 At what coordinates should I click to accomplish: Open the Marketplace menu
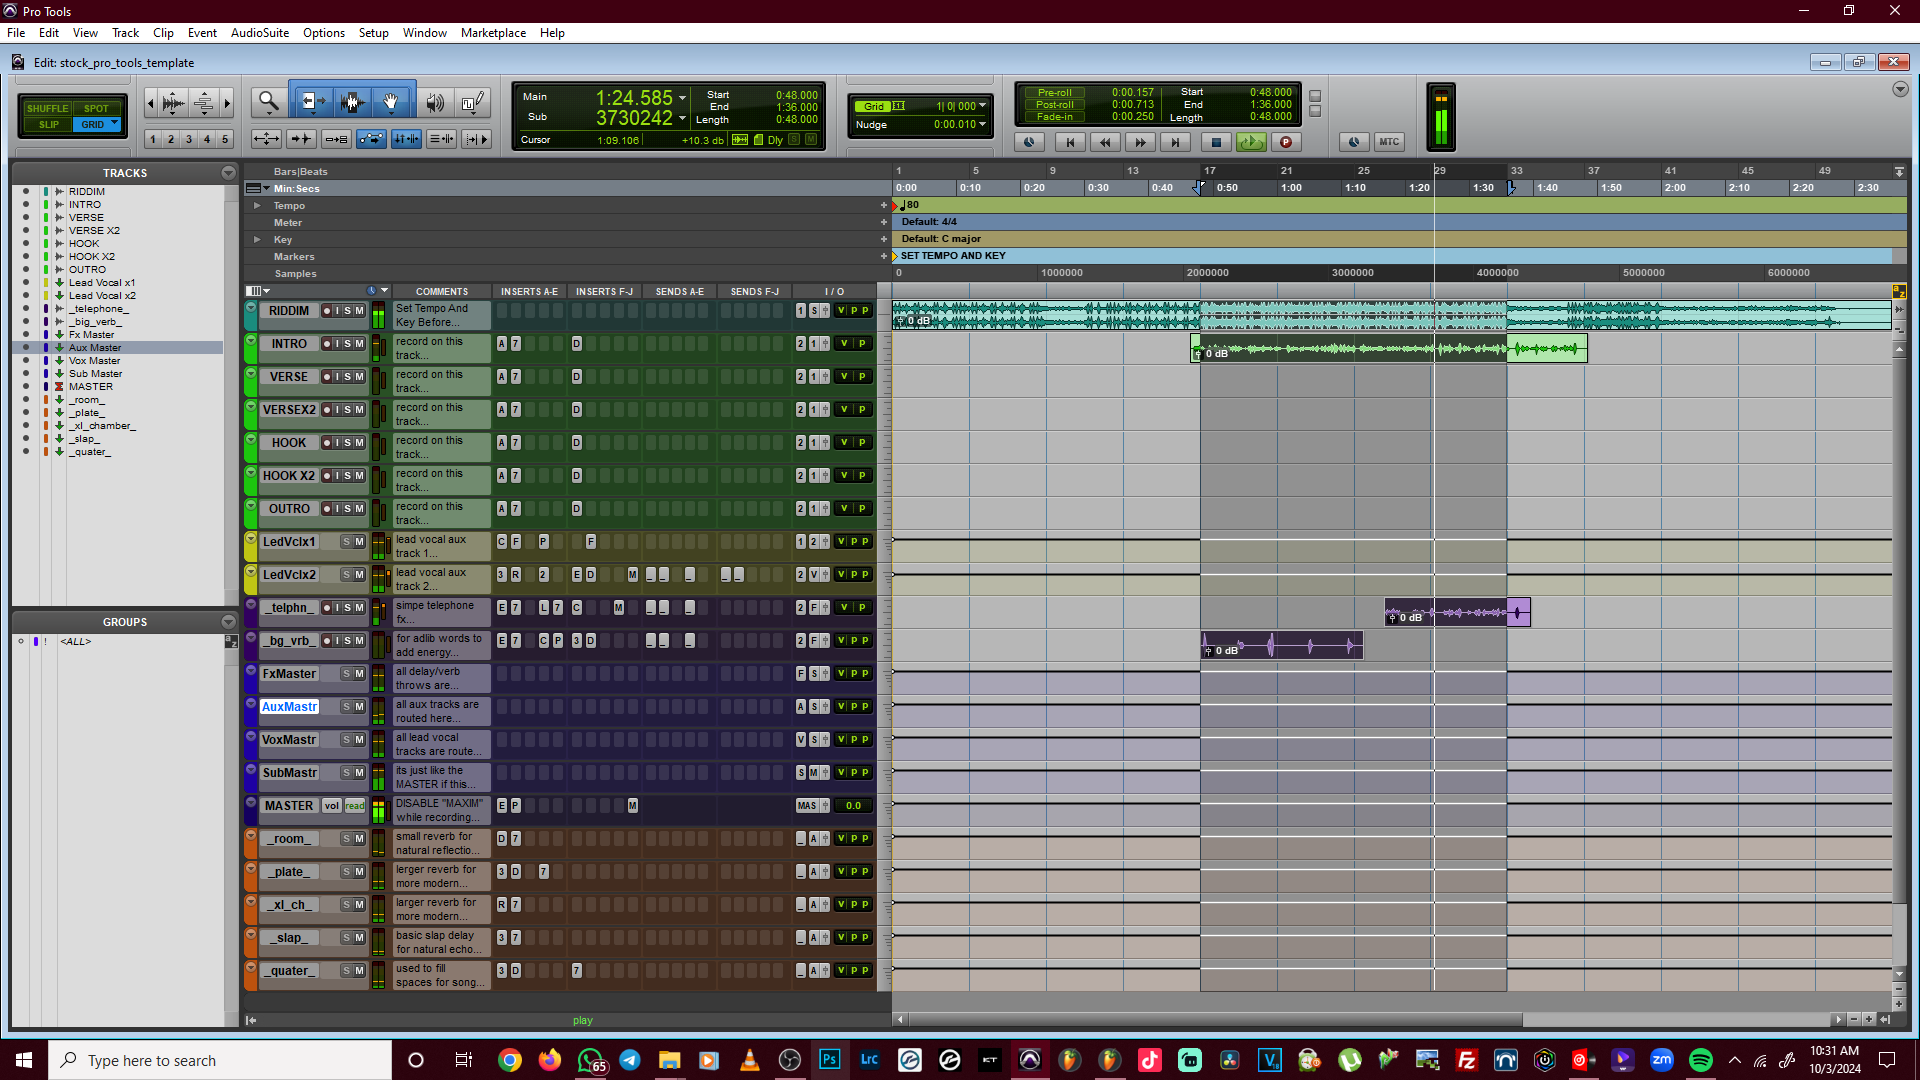(x=493, y=33)
